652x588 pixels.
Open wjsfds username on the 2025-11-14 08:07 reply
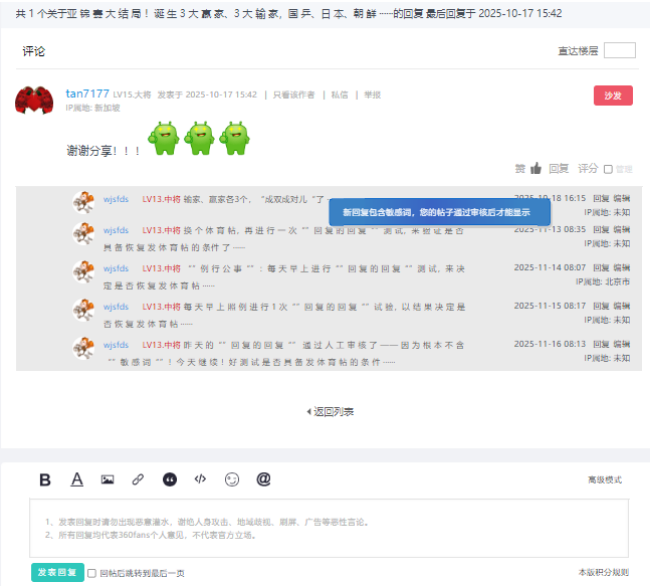click(x=116, y=269)
